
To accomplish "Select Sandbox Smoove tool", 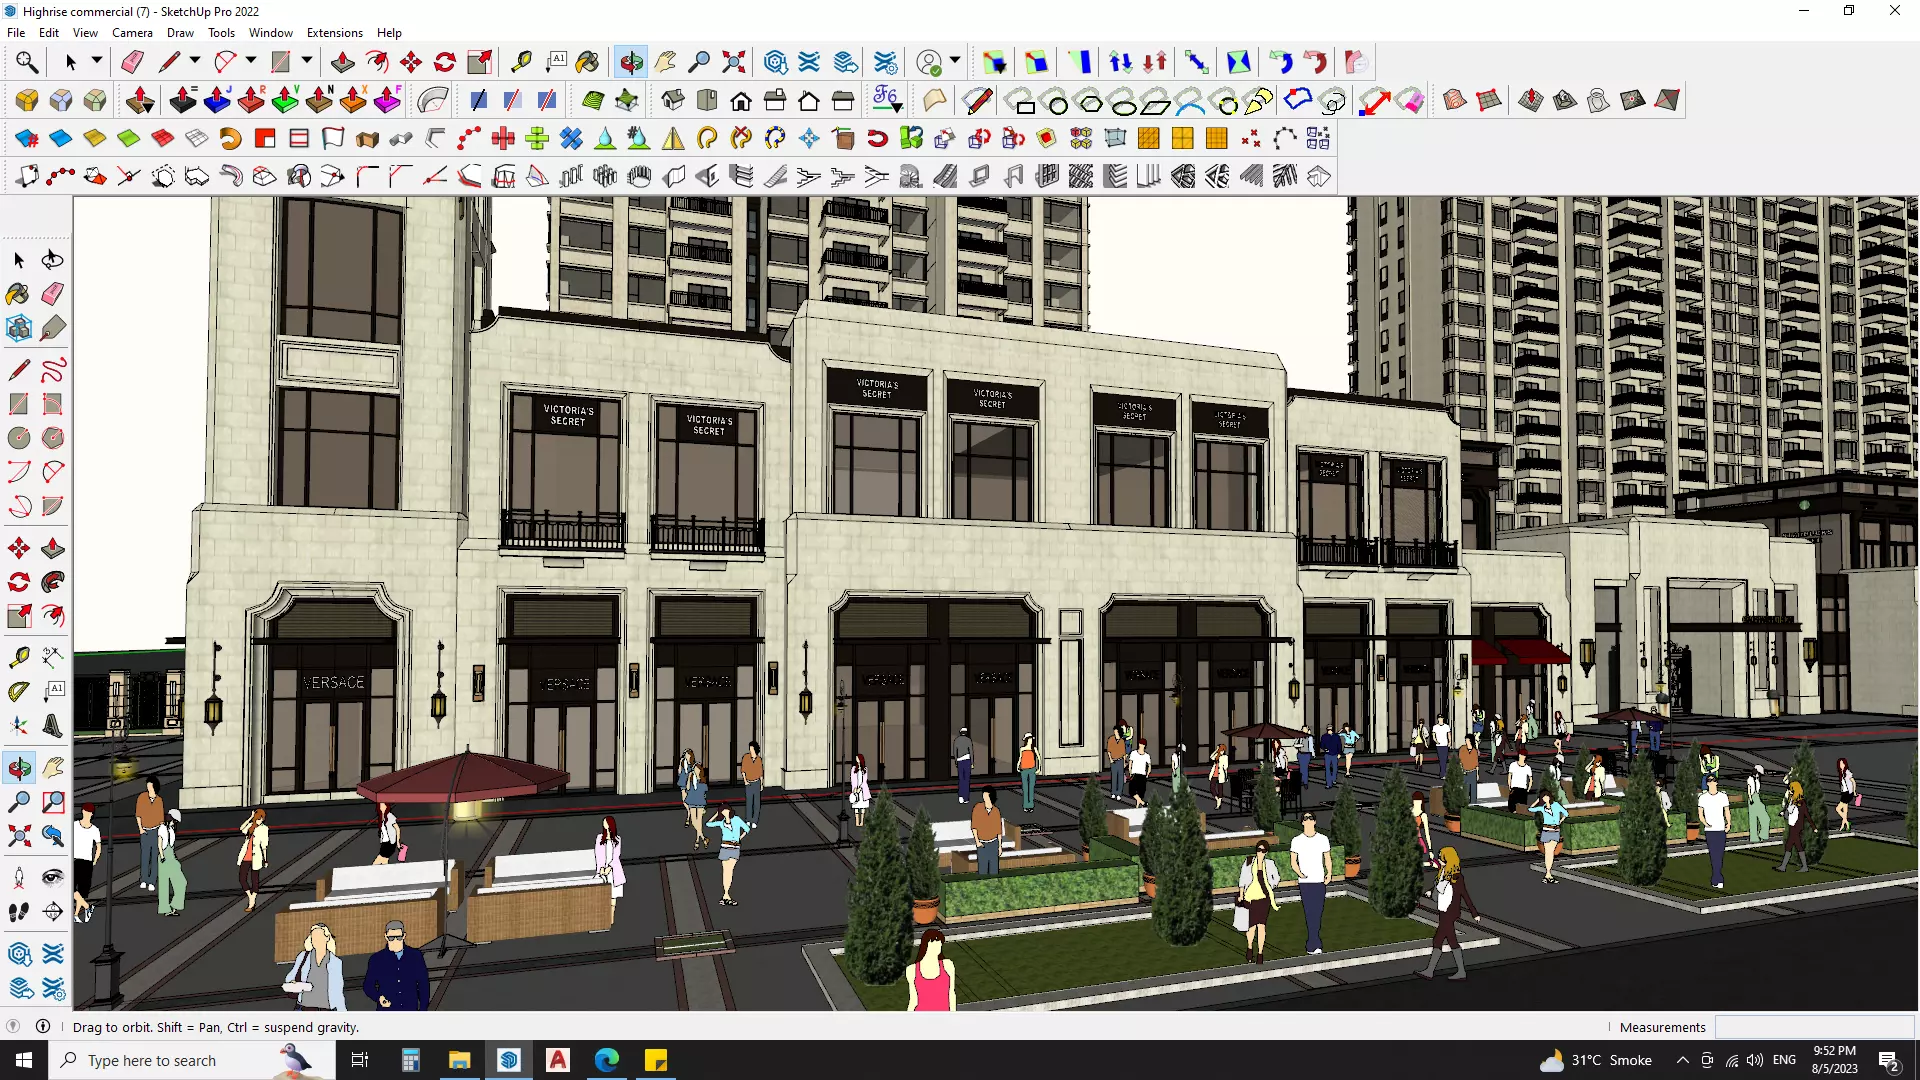I will point(1531,100).
